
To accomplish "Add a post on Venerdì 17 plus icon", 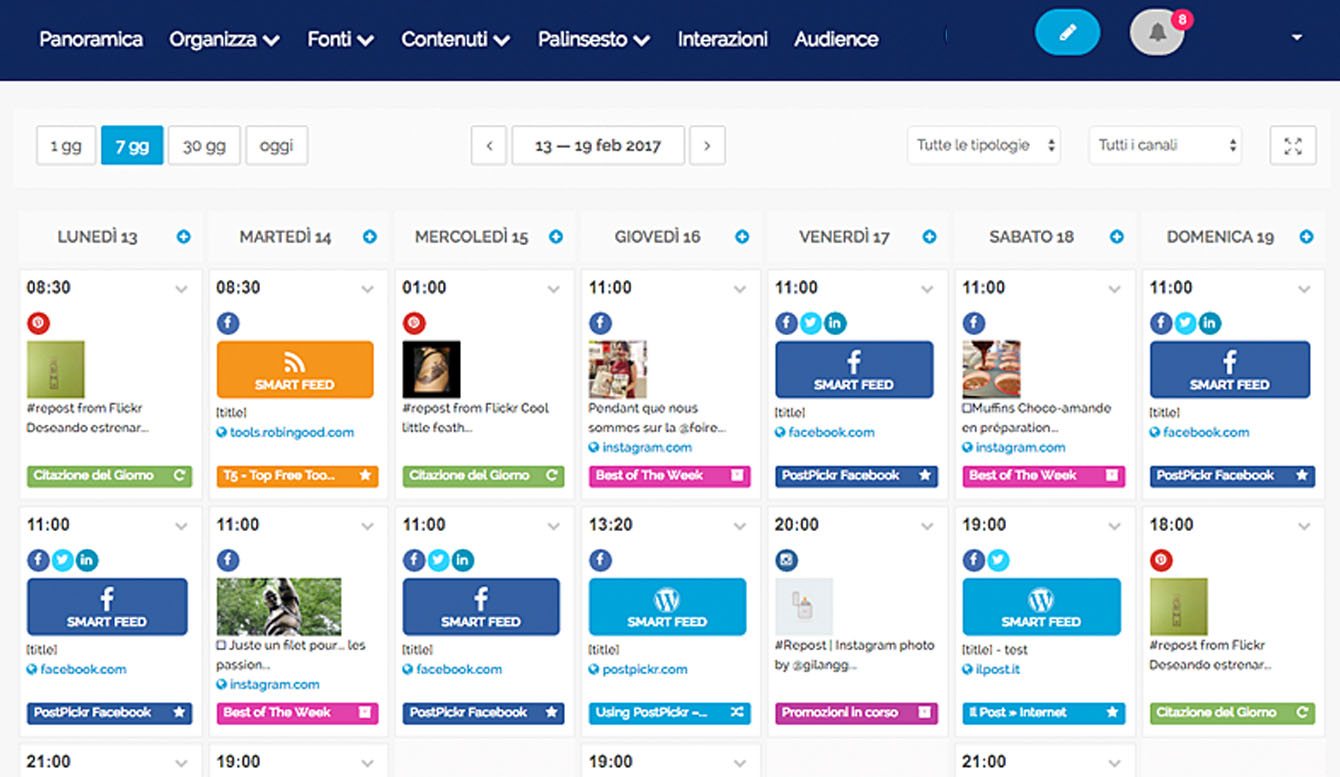I will click(929, 237).
